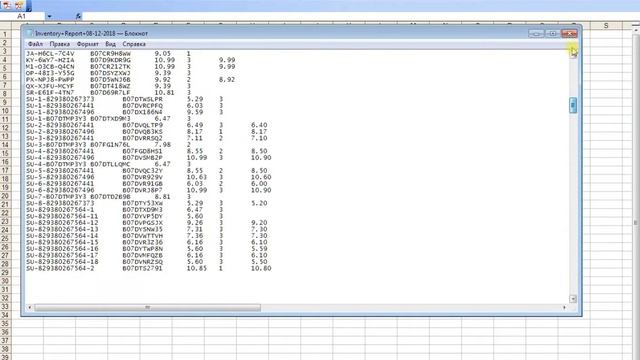Click the text B07FG1N76L
Screen dimensions: 640x360
click(111, 145)
